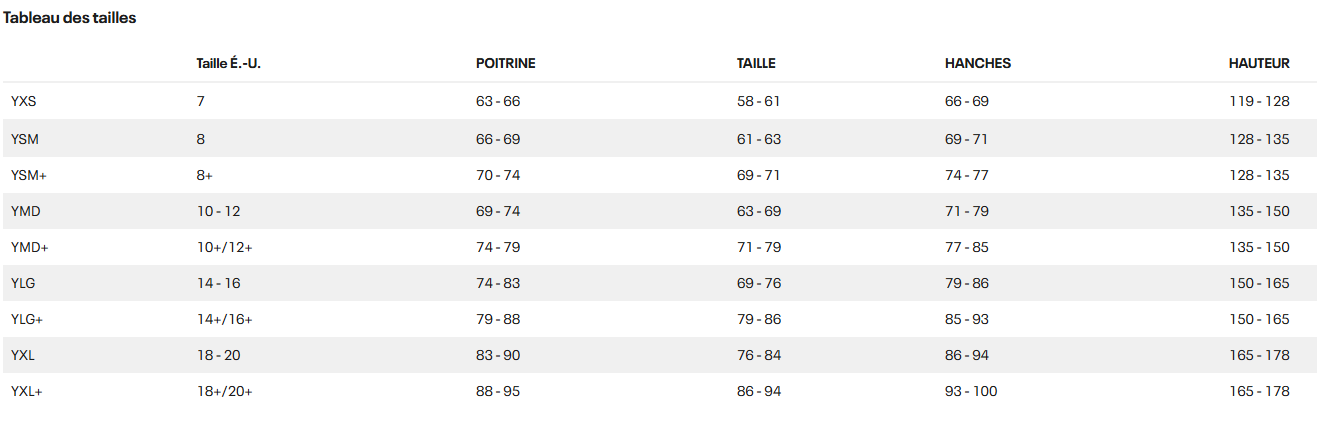
Task: Select the YLG+ row label
Action: pos(29,319)
